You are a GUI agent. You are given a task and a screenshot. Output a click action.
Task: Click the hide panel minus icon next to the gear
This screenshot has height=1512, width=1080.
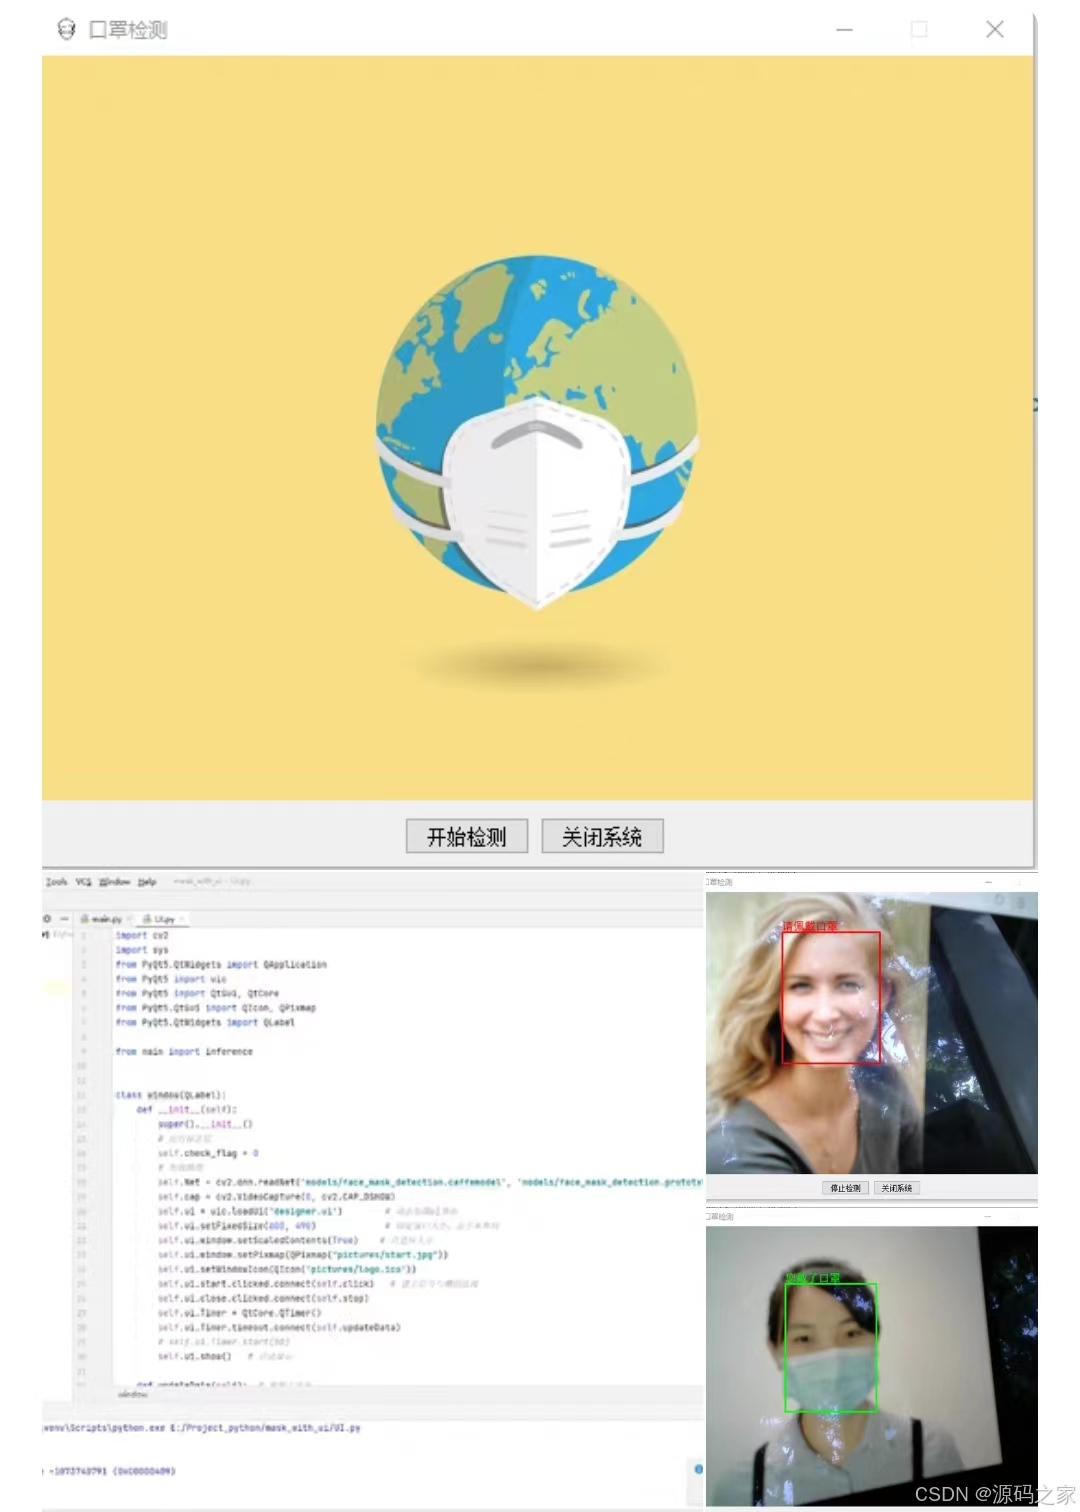coord(65,918)
